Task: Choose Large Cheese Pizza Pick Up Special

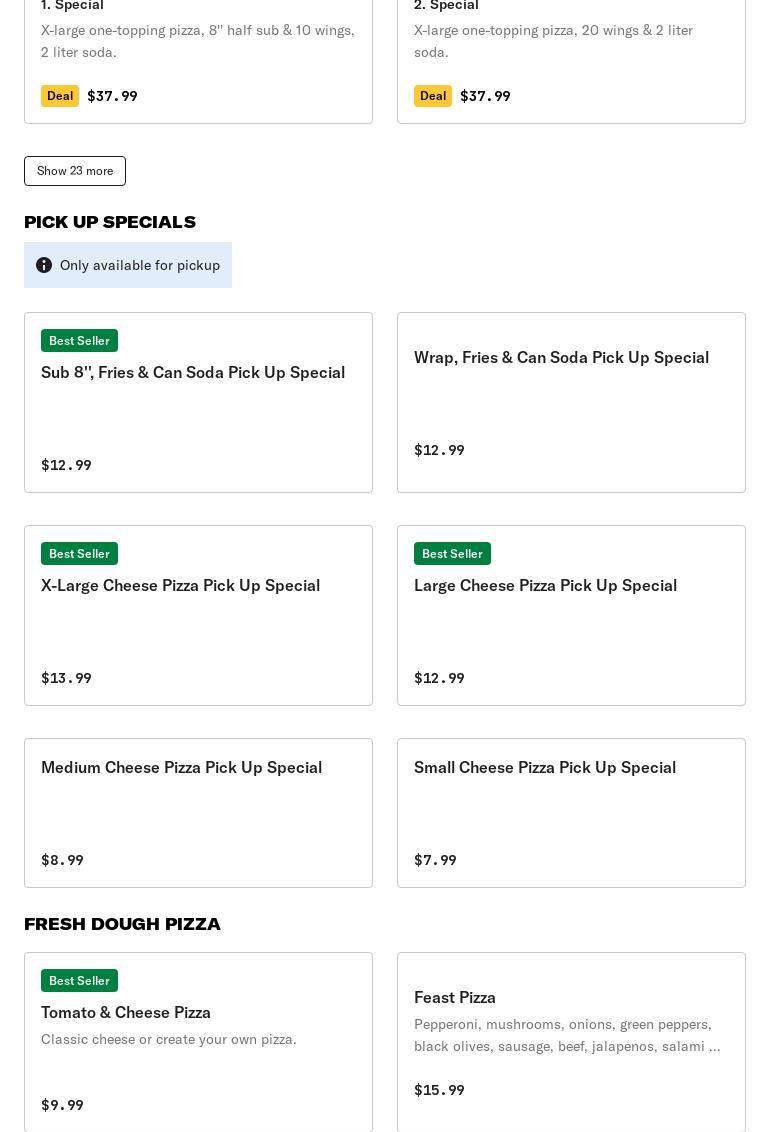Action: [x=571, y=616]
